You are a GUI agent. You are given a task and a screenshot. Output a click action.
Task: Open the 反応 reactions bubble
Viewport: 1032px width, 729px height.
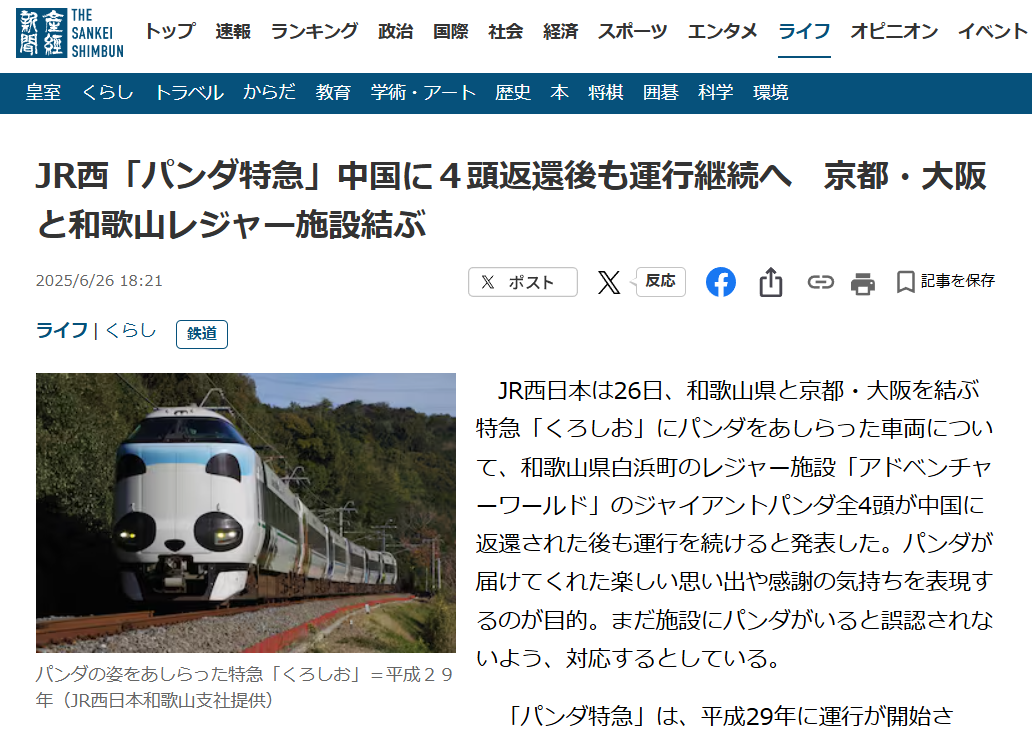tap(660, 282)
